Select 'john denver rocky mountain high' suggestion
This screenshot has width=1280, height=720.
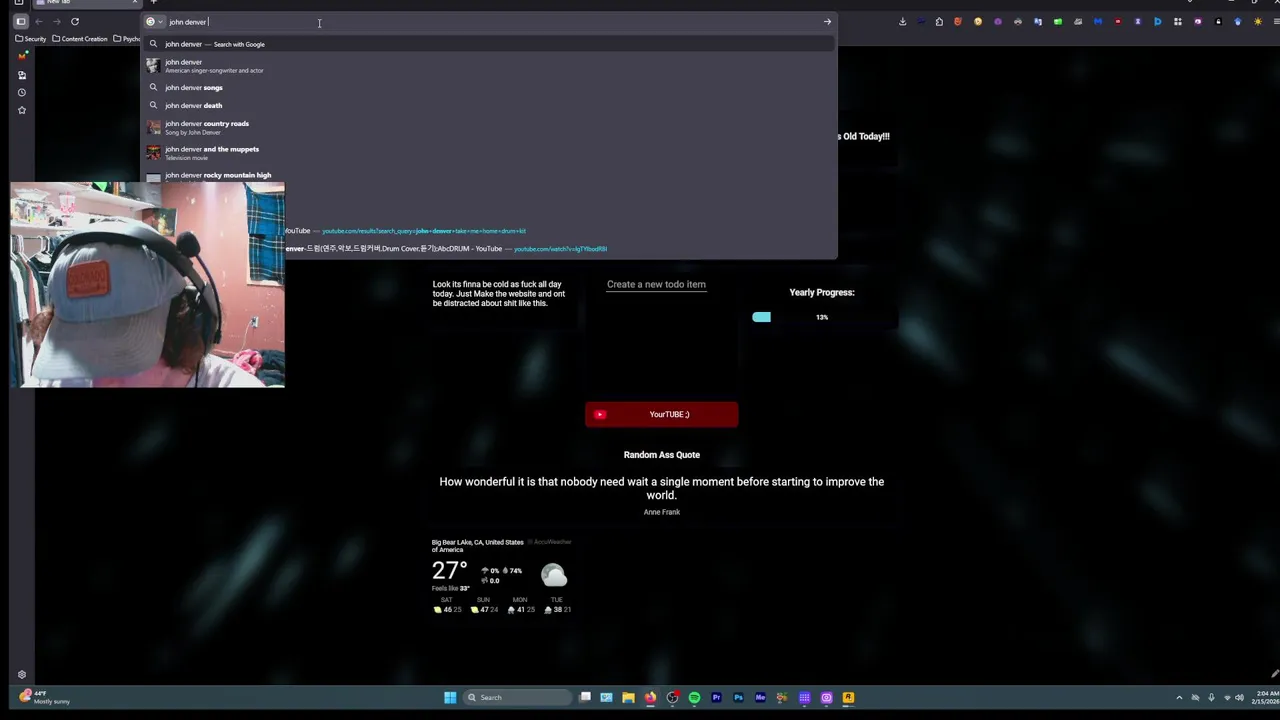(489, 176)
